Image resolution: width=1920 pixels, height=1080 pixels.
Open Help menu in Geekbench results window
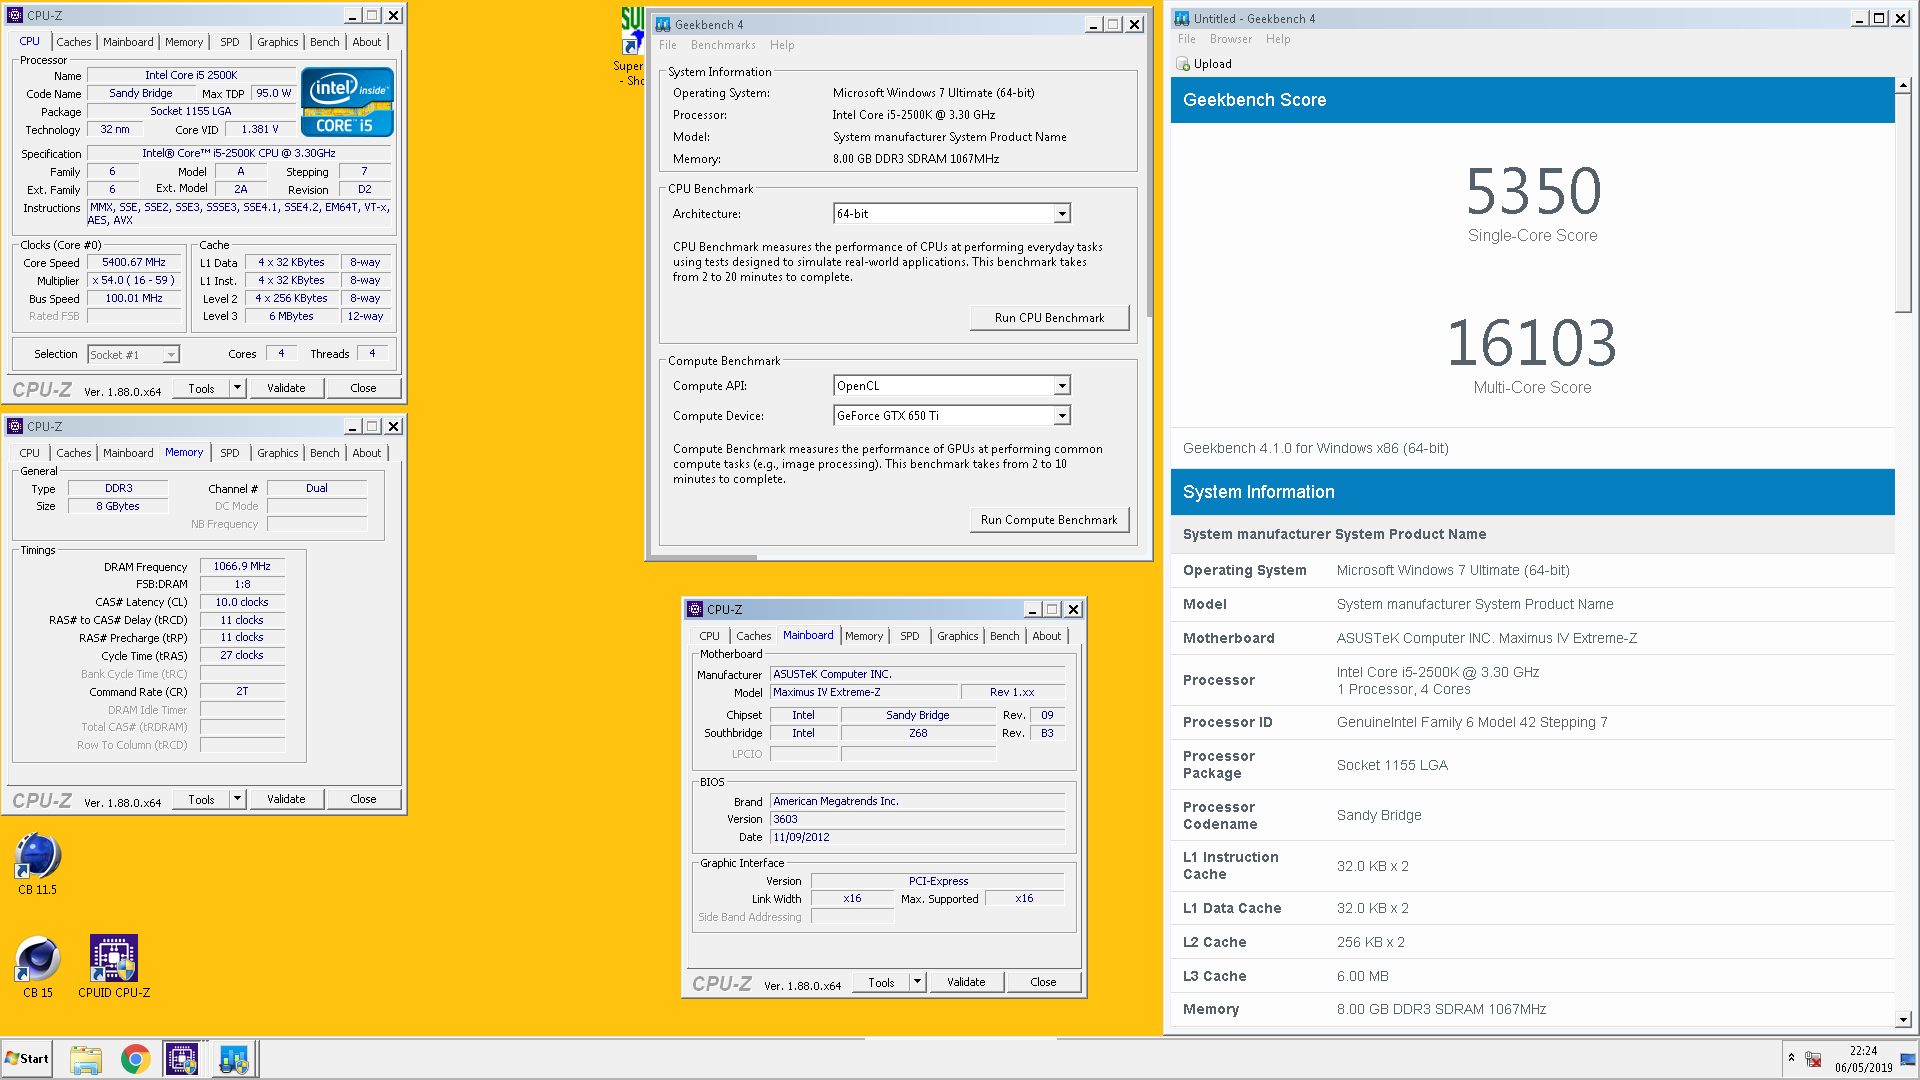click(1277, 39)
